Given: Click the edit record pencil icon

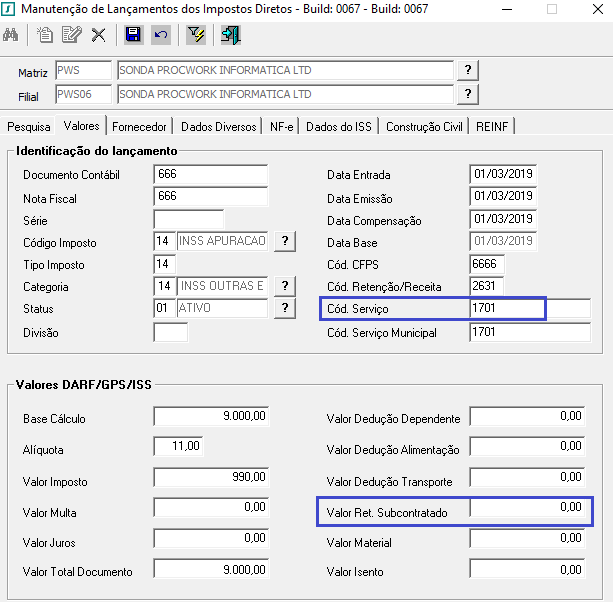Looking at the screenshot, I should [x=72, y=35].
